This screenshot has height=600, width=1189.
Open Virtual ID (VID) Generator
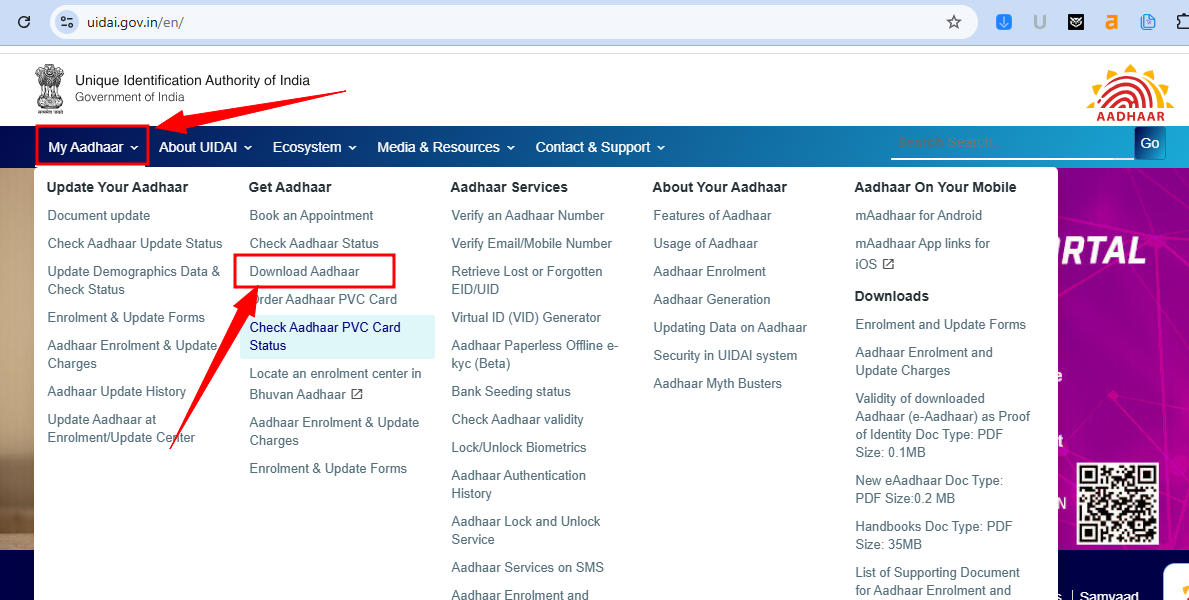(526, 318)
